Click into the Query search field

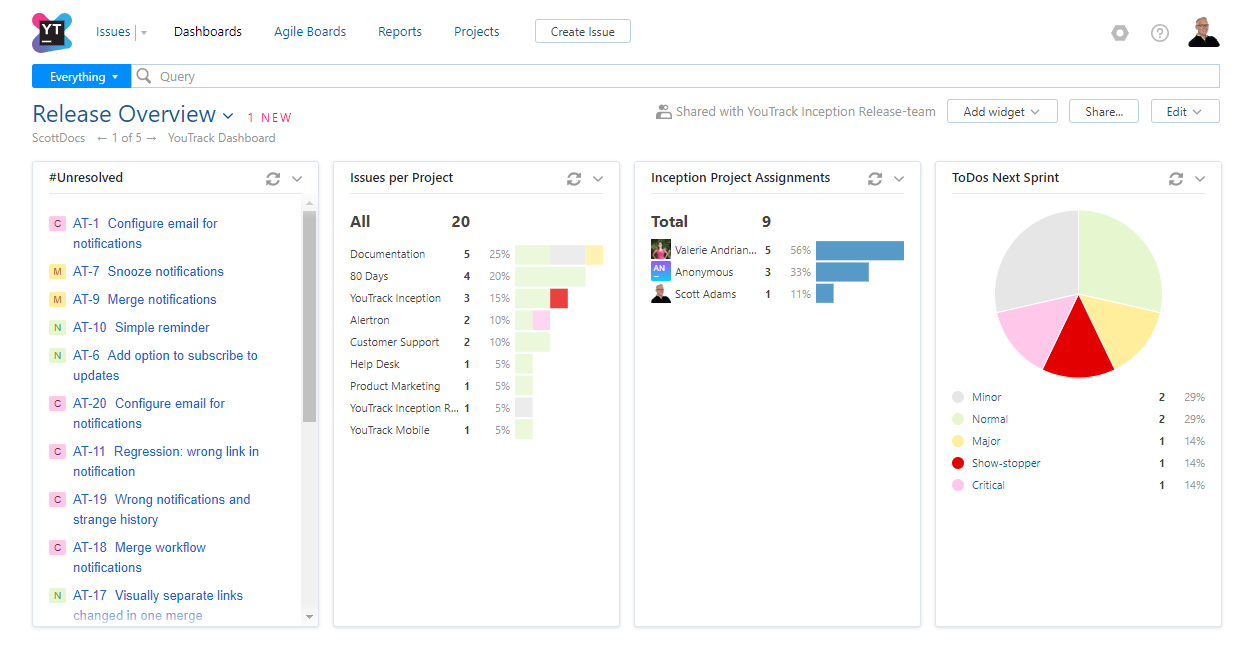(x=680, y=77)
